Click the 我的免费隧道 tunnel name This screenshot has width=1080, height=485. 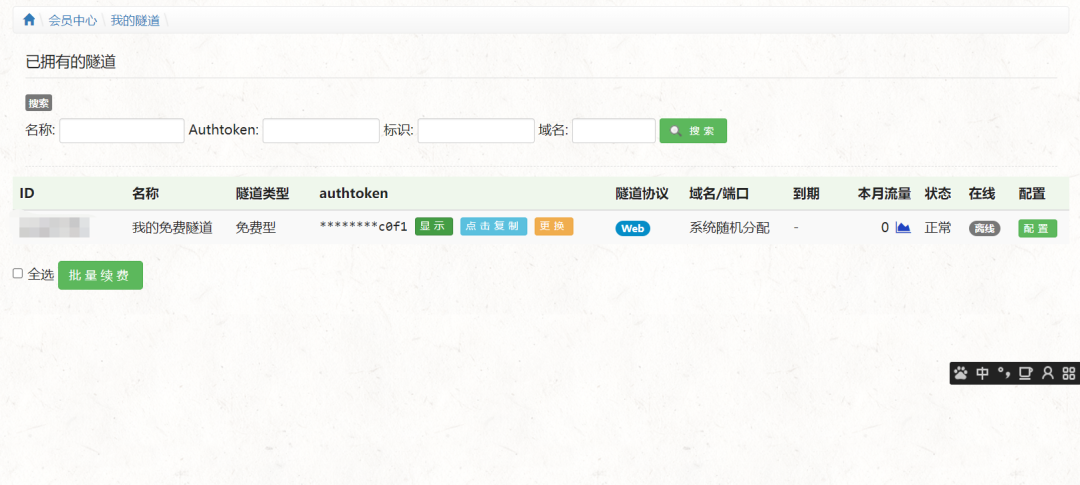pos(172,227)
